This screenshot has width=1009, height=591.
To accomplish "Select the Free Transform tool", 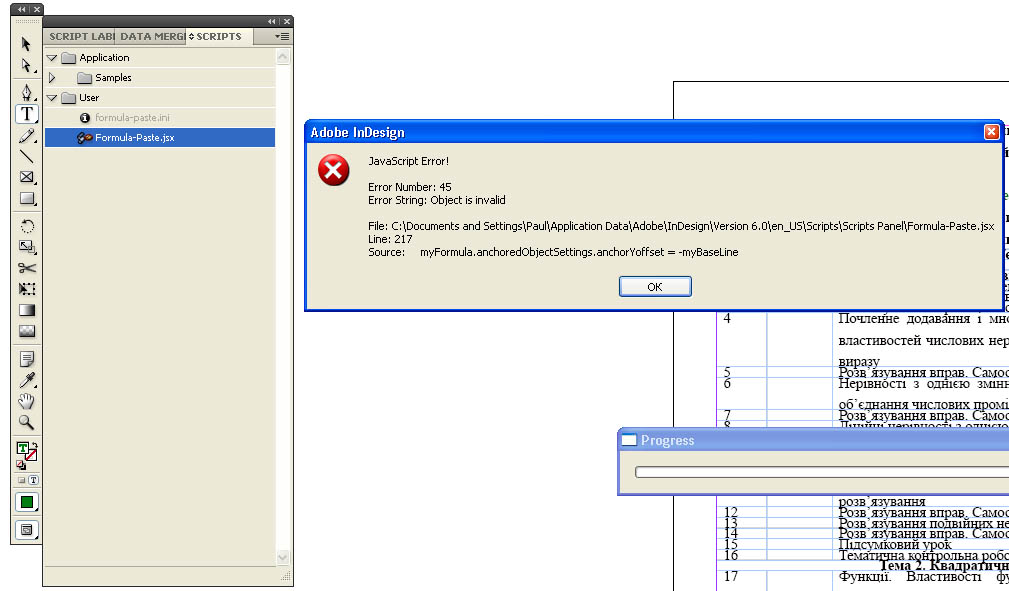I will (26, 289).
